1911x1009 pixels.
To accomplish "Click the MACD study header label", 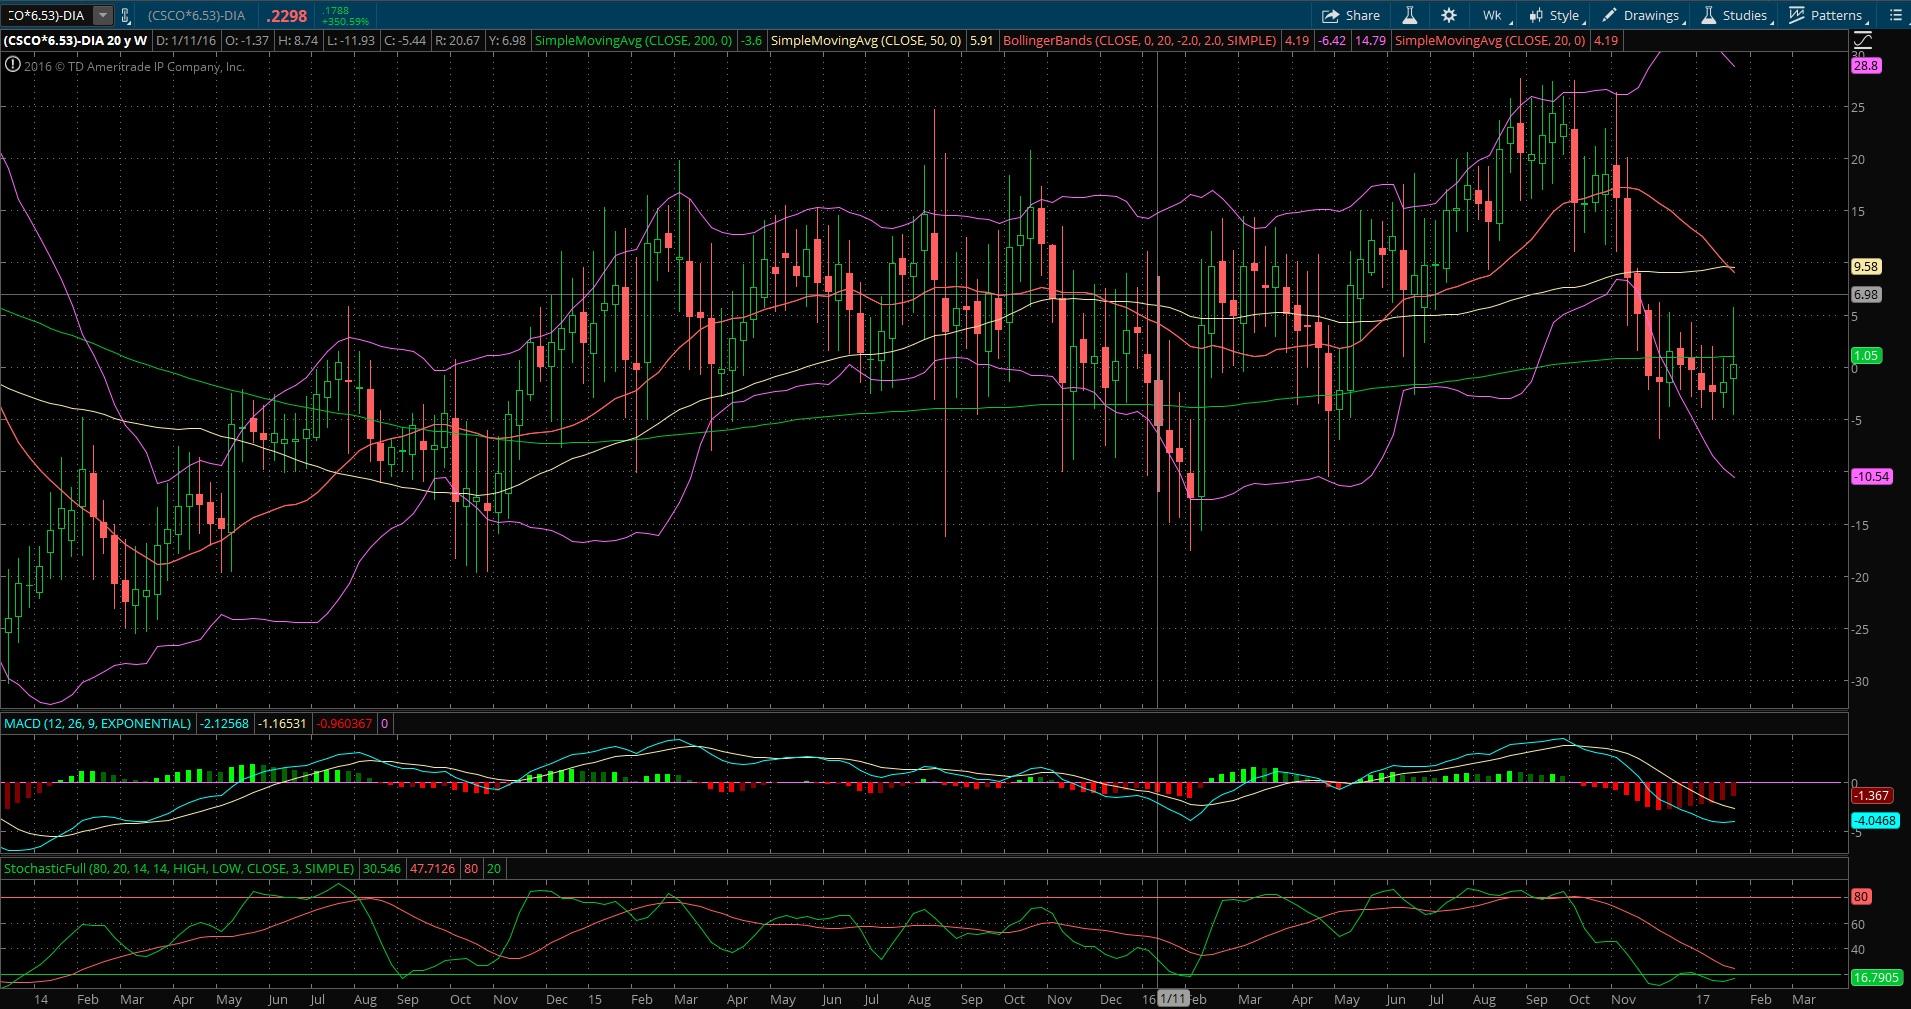I will coord(97,723).
